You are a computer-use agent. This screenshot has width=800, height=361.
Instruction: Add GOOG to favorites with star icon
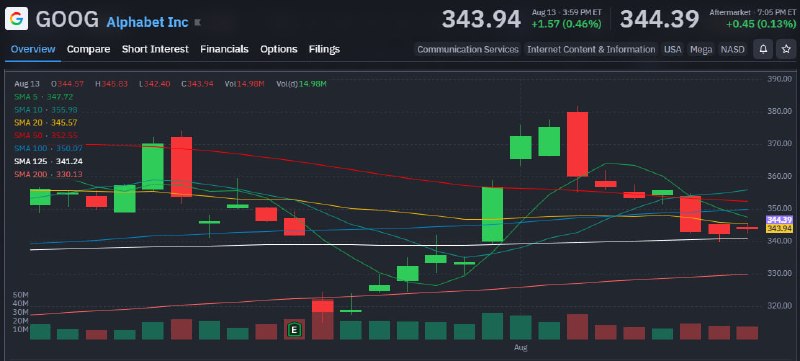pyautogui.click(x=786, y=49)
